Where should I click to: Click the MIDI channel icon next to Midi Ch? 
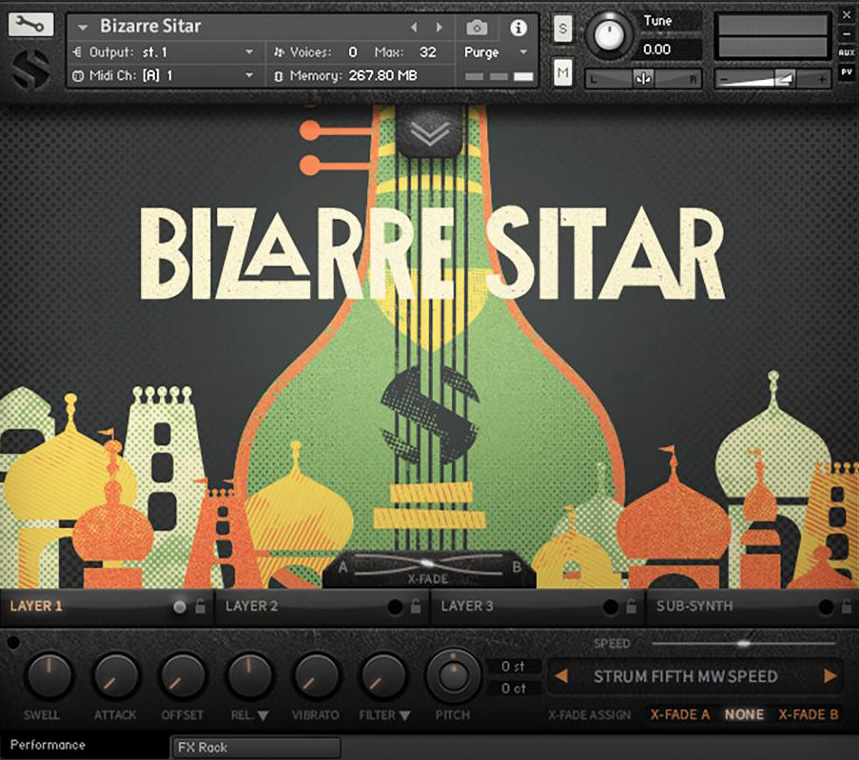pyautogui.click(x=80, y=75)
